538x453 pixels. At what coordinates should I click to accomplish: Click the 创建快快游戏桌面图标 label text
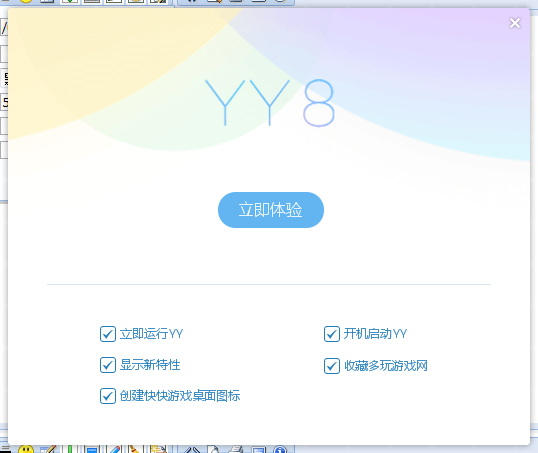point(180,396)
